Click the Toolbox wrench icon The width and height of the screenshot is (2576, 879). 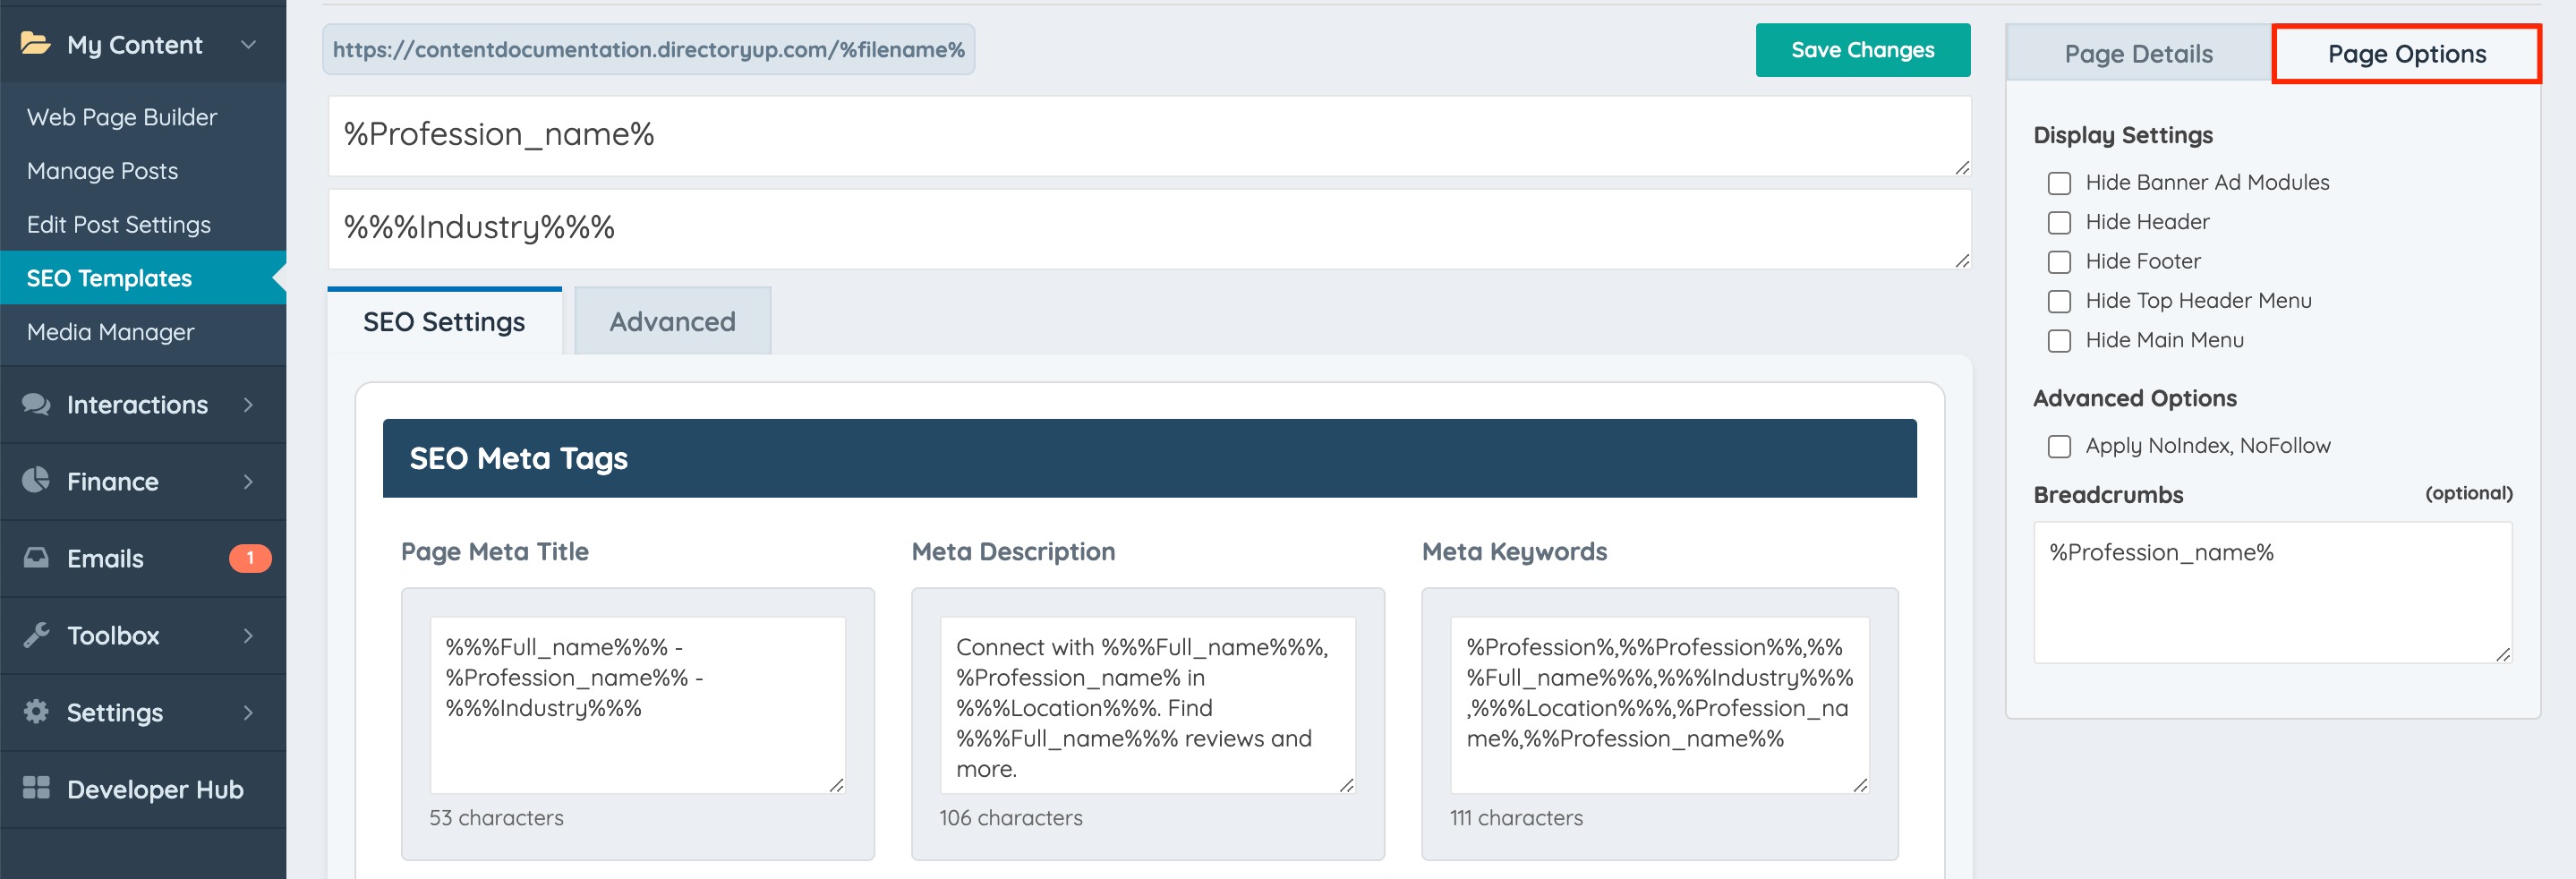pyautogui.click(x=36, y=634)
